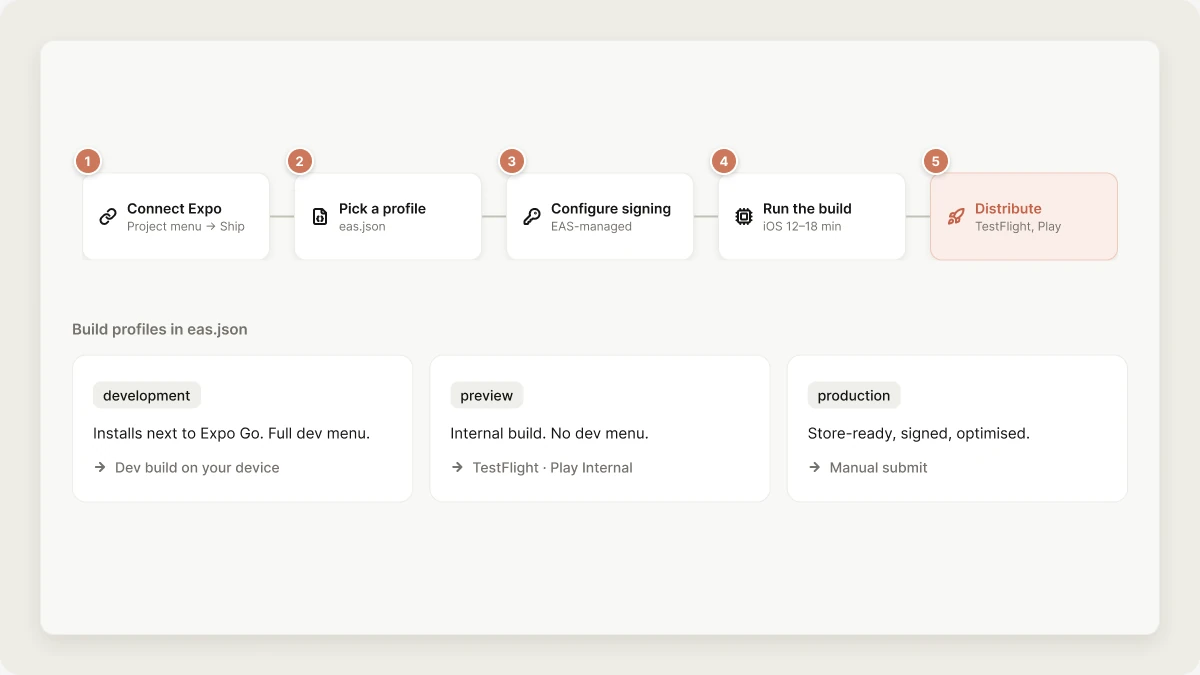This screenshot has width=1200, height=675.
Task: Click the 'TestFlight · Play Internal' text
Action: [552, 467]
